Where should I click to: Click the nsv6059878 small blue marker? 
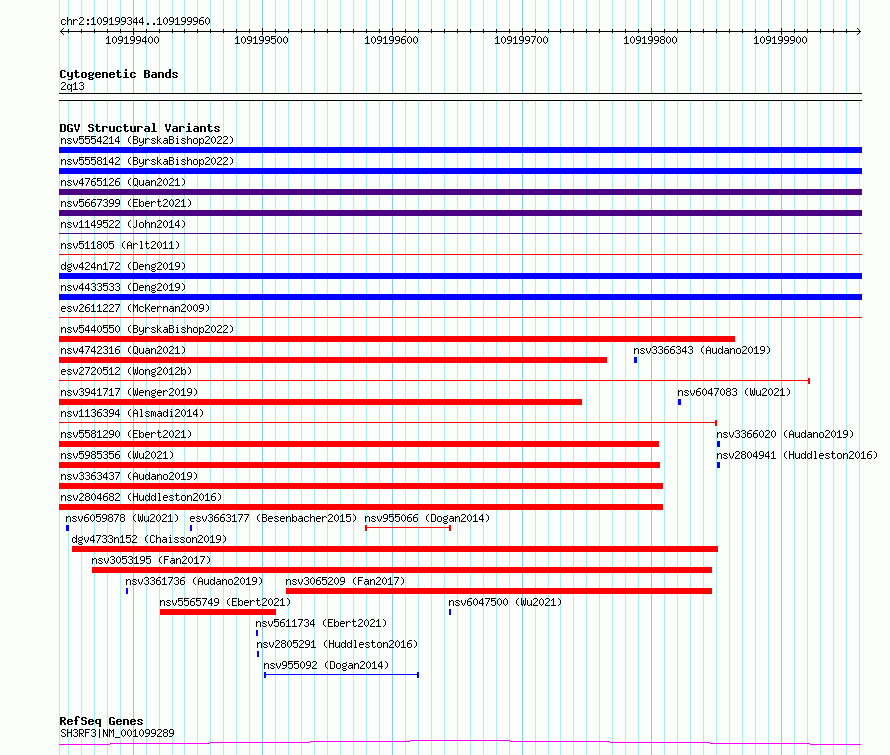pos(67,528)
